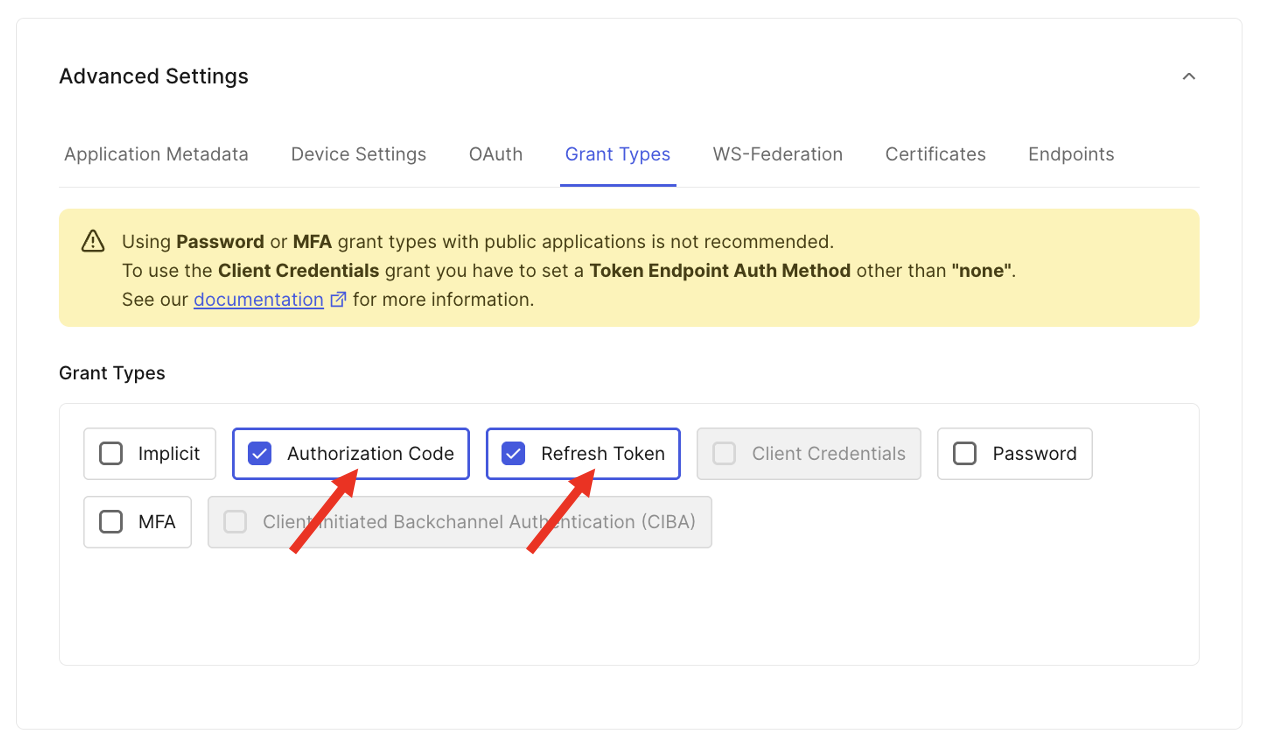Screen dimensions: 1272x748
Task: Click the documentation link in warning
Action: pyautogui.click(x=259, y=299)
